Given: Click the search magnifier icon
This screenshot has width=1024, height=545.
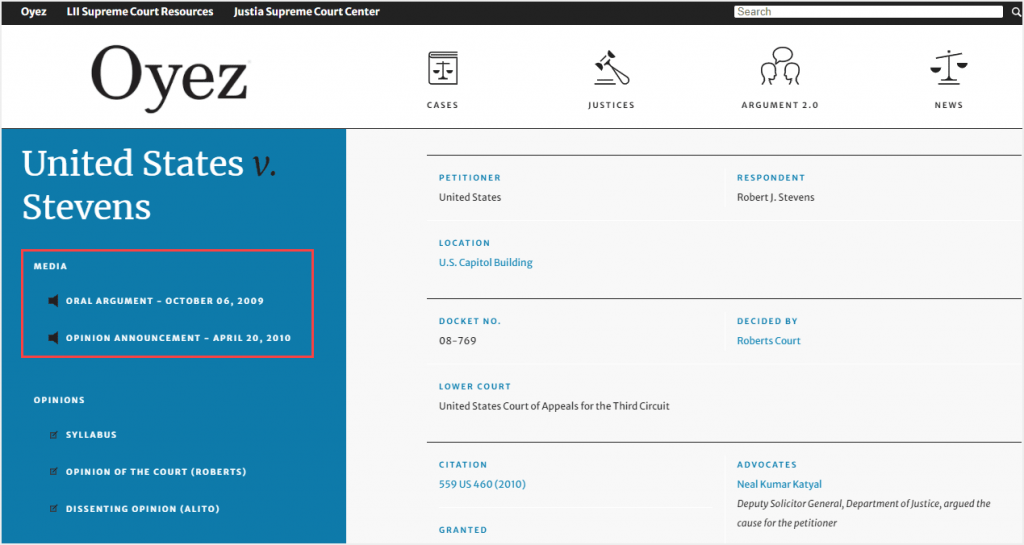Looking at the screenshot, I should 1016,12.
